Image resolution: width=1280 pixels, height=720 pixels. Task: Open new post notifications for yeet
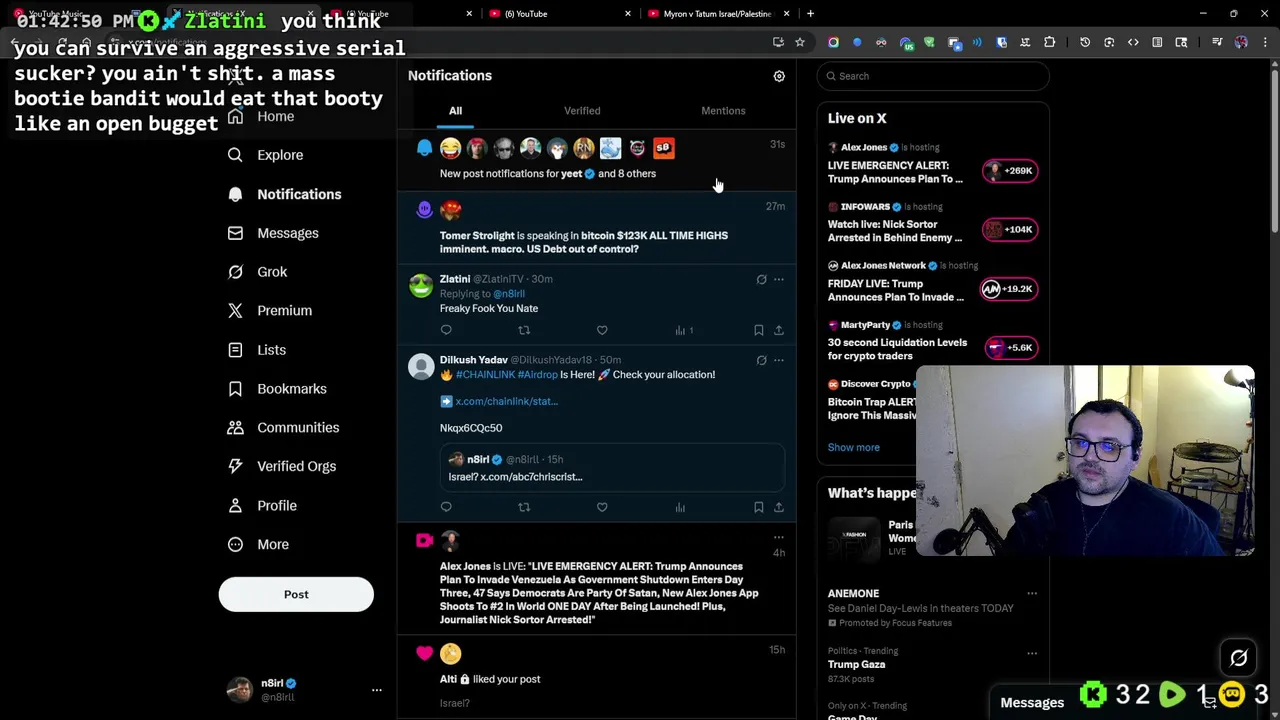point(596,161)
